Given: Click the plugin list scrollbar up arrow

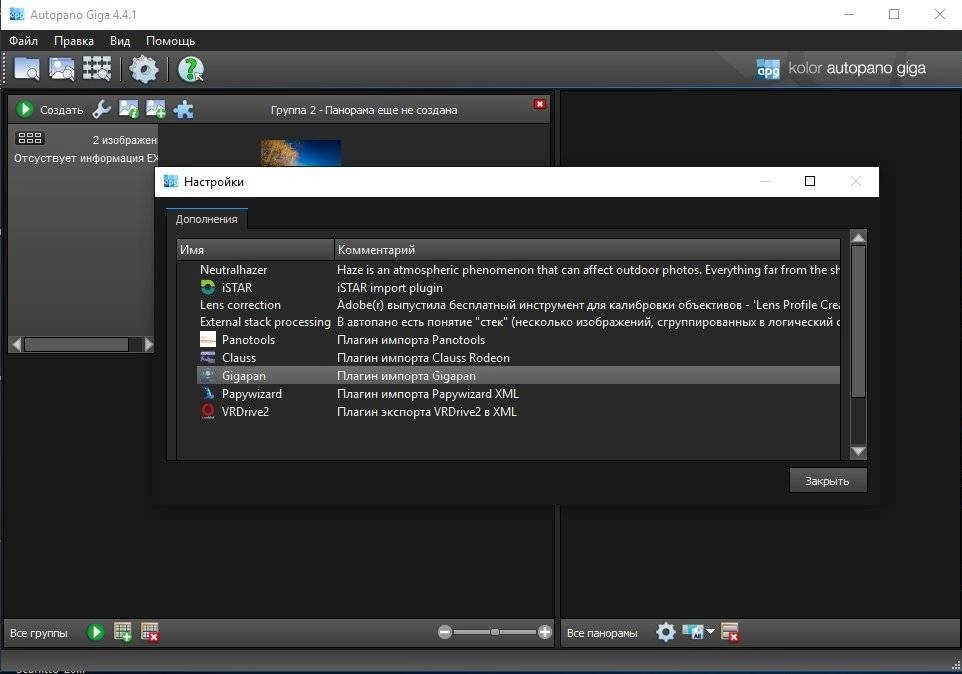Looking at the screenshot, I should (858, 238).
